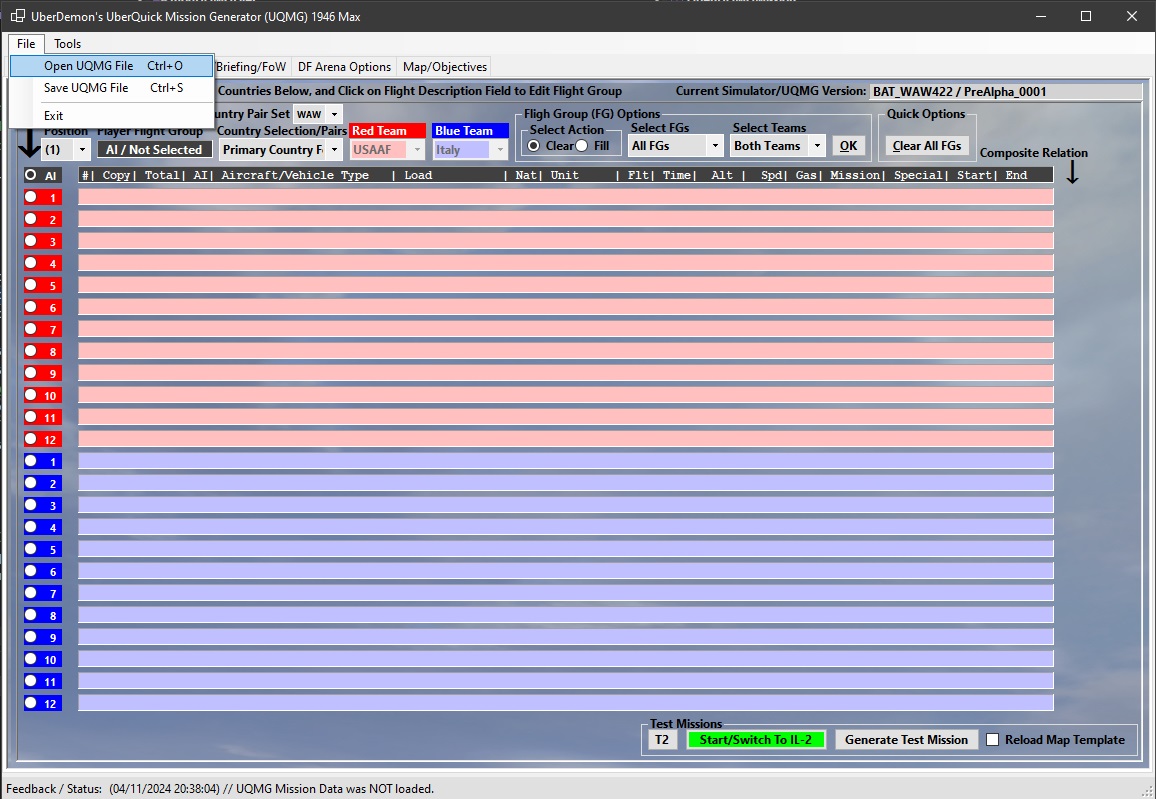Click red flight group 1 description field

point(566,197)
